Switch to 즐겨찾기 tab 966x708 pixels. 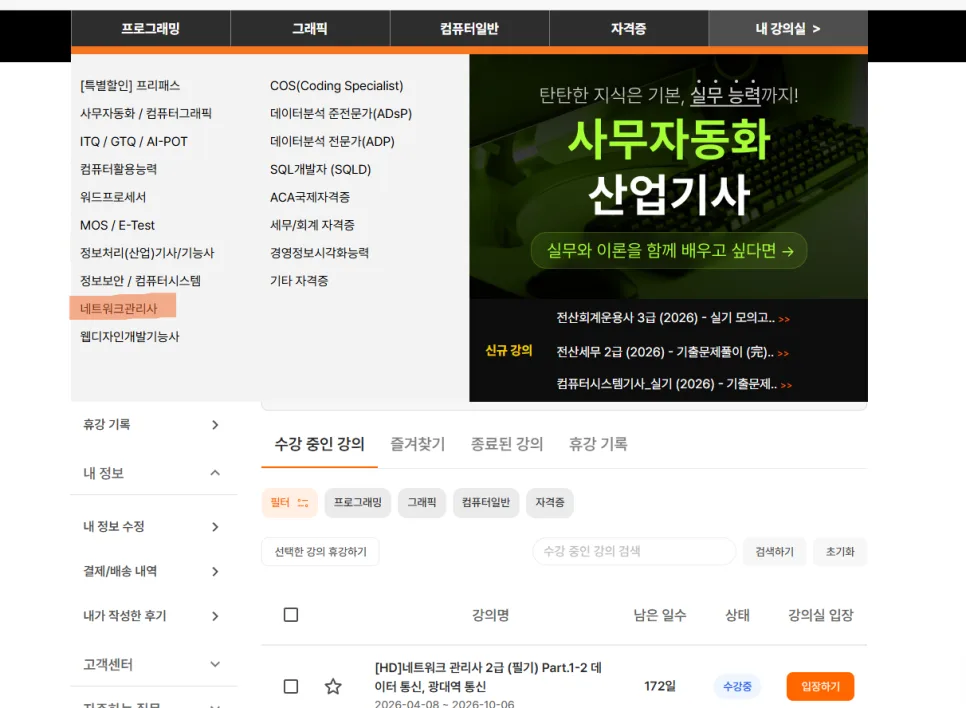[x=418, y=444]
